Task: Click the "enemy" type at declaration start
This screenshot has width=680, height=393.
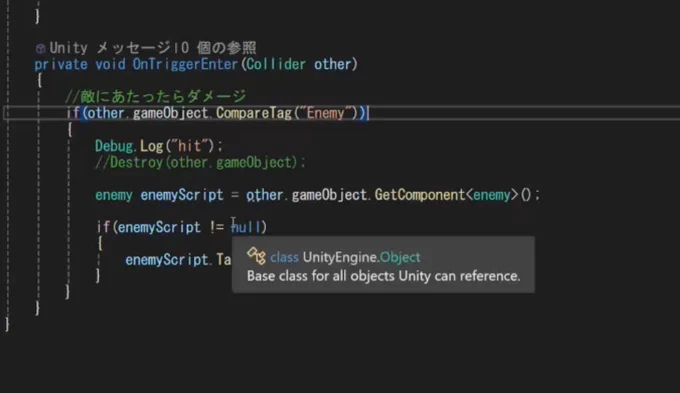Action: coord(114,195)
